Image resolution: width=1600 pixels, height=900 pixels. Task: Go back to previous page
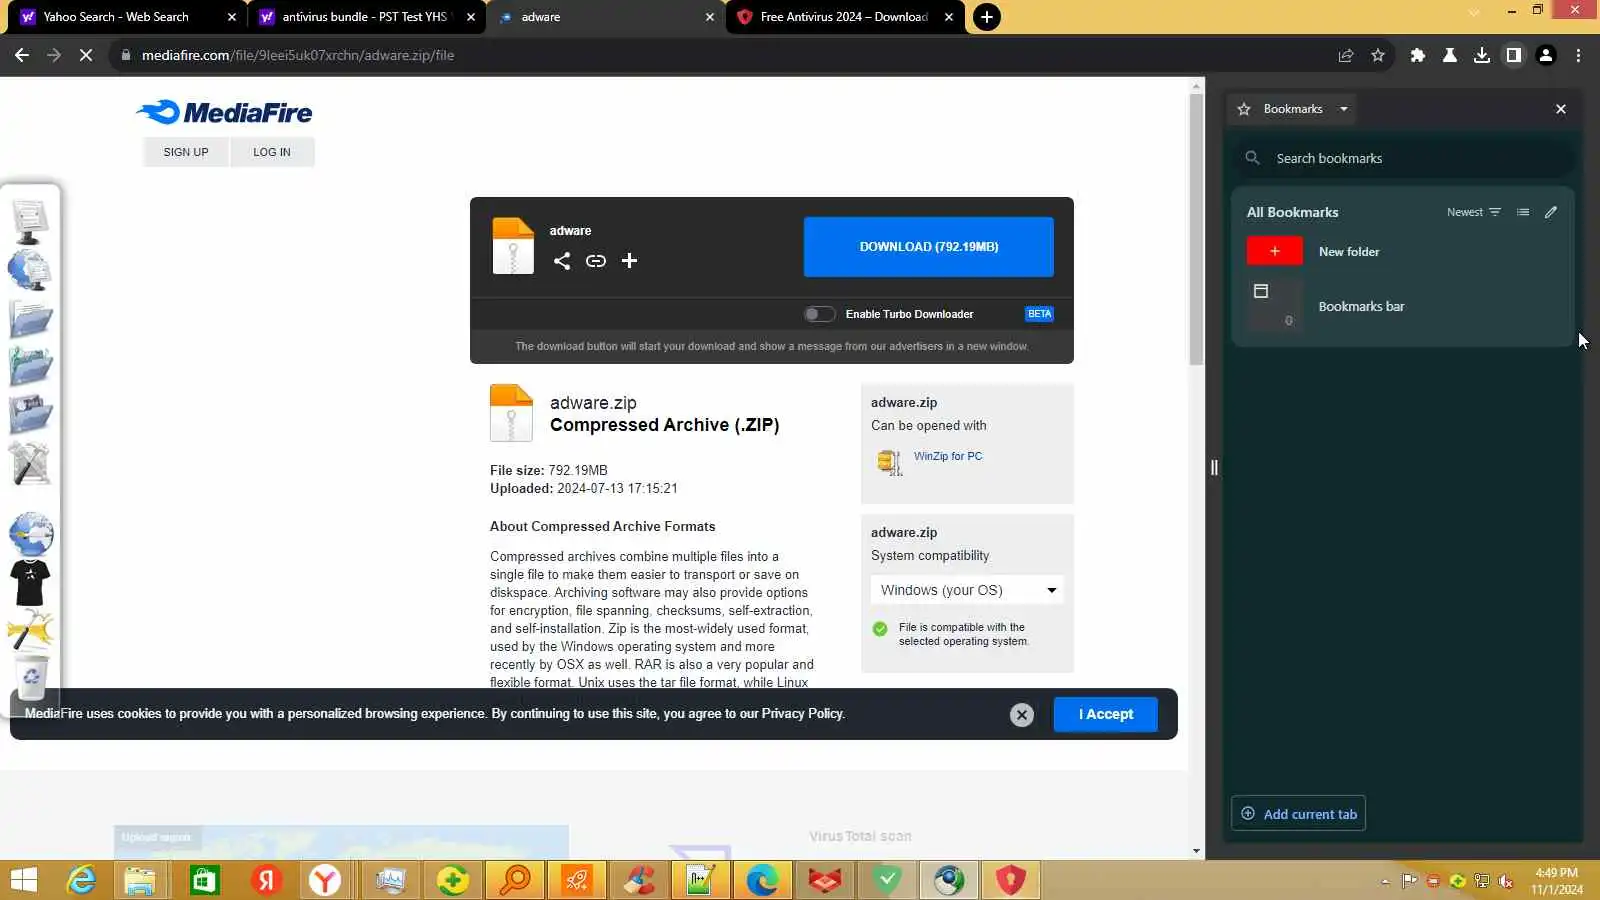pos(22,55)
